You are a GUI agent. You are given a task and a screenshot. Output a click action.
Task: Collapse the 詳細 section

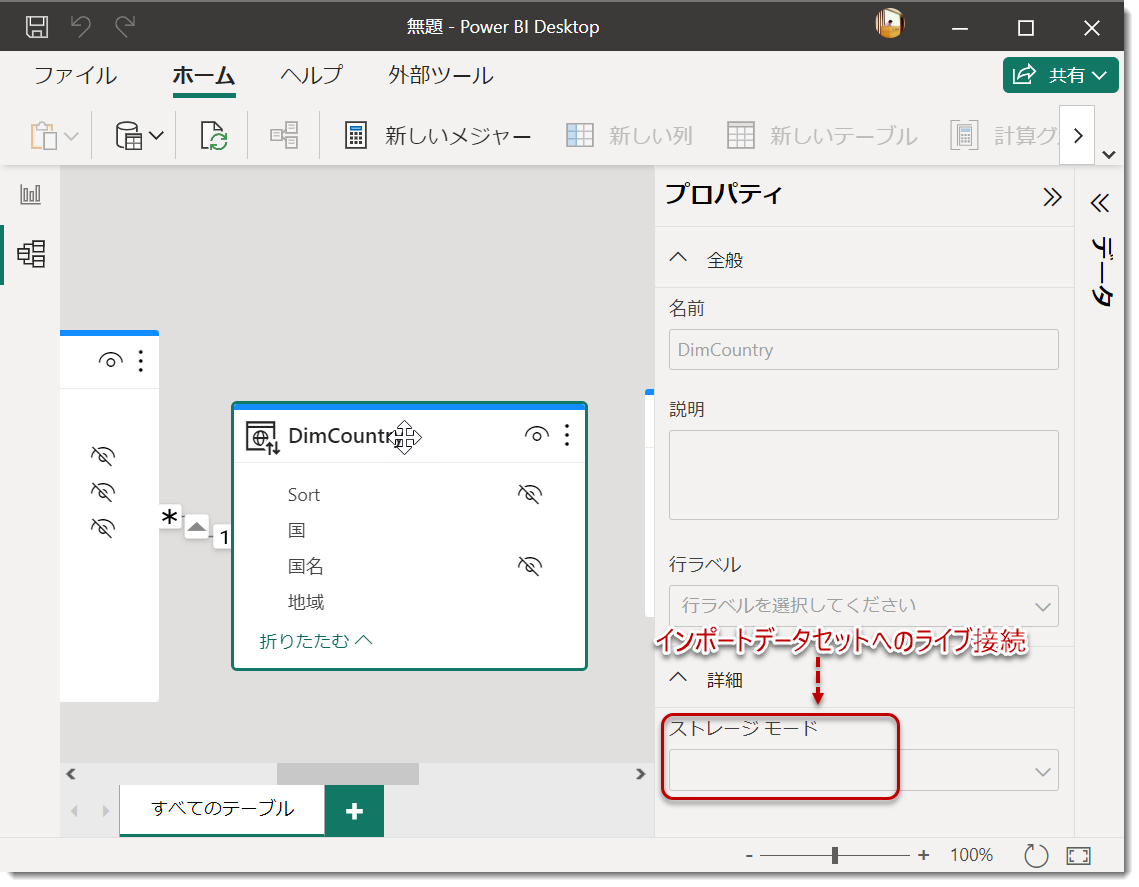click(x=678, y=679)
